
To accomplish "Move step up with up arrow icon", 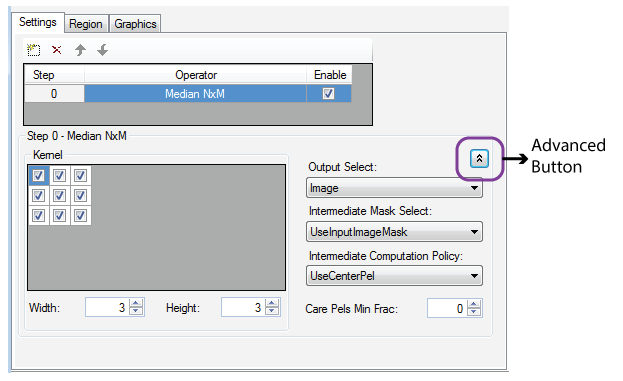I will [x=80, y=50].
